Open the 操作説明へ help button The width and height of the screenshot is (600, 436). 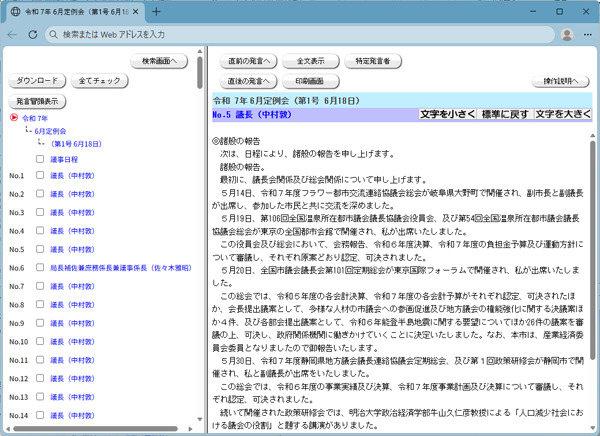pyautogui.click(x=561, y=81)
